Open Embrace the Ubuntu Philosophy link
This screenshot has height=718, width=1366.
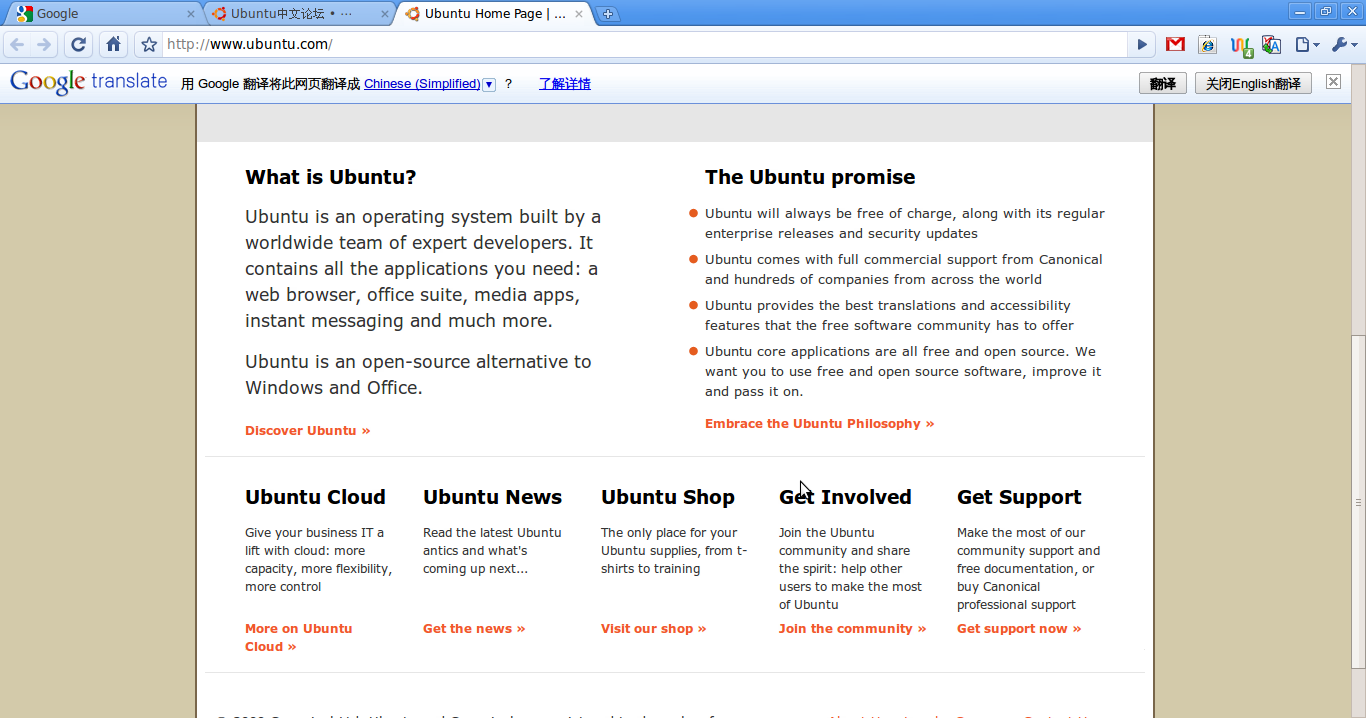click(x=819, y=424)
